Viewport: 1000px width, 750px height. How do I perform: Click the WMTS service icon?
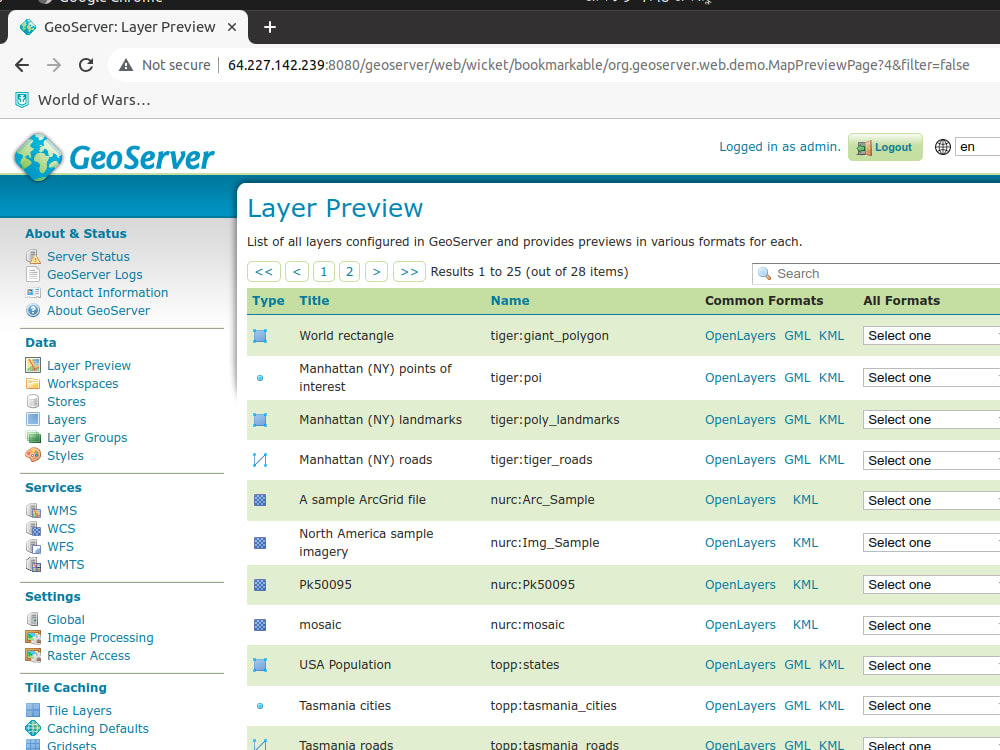[33, 564]
